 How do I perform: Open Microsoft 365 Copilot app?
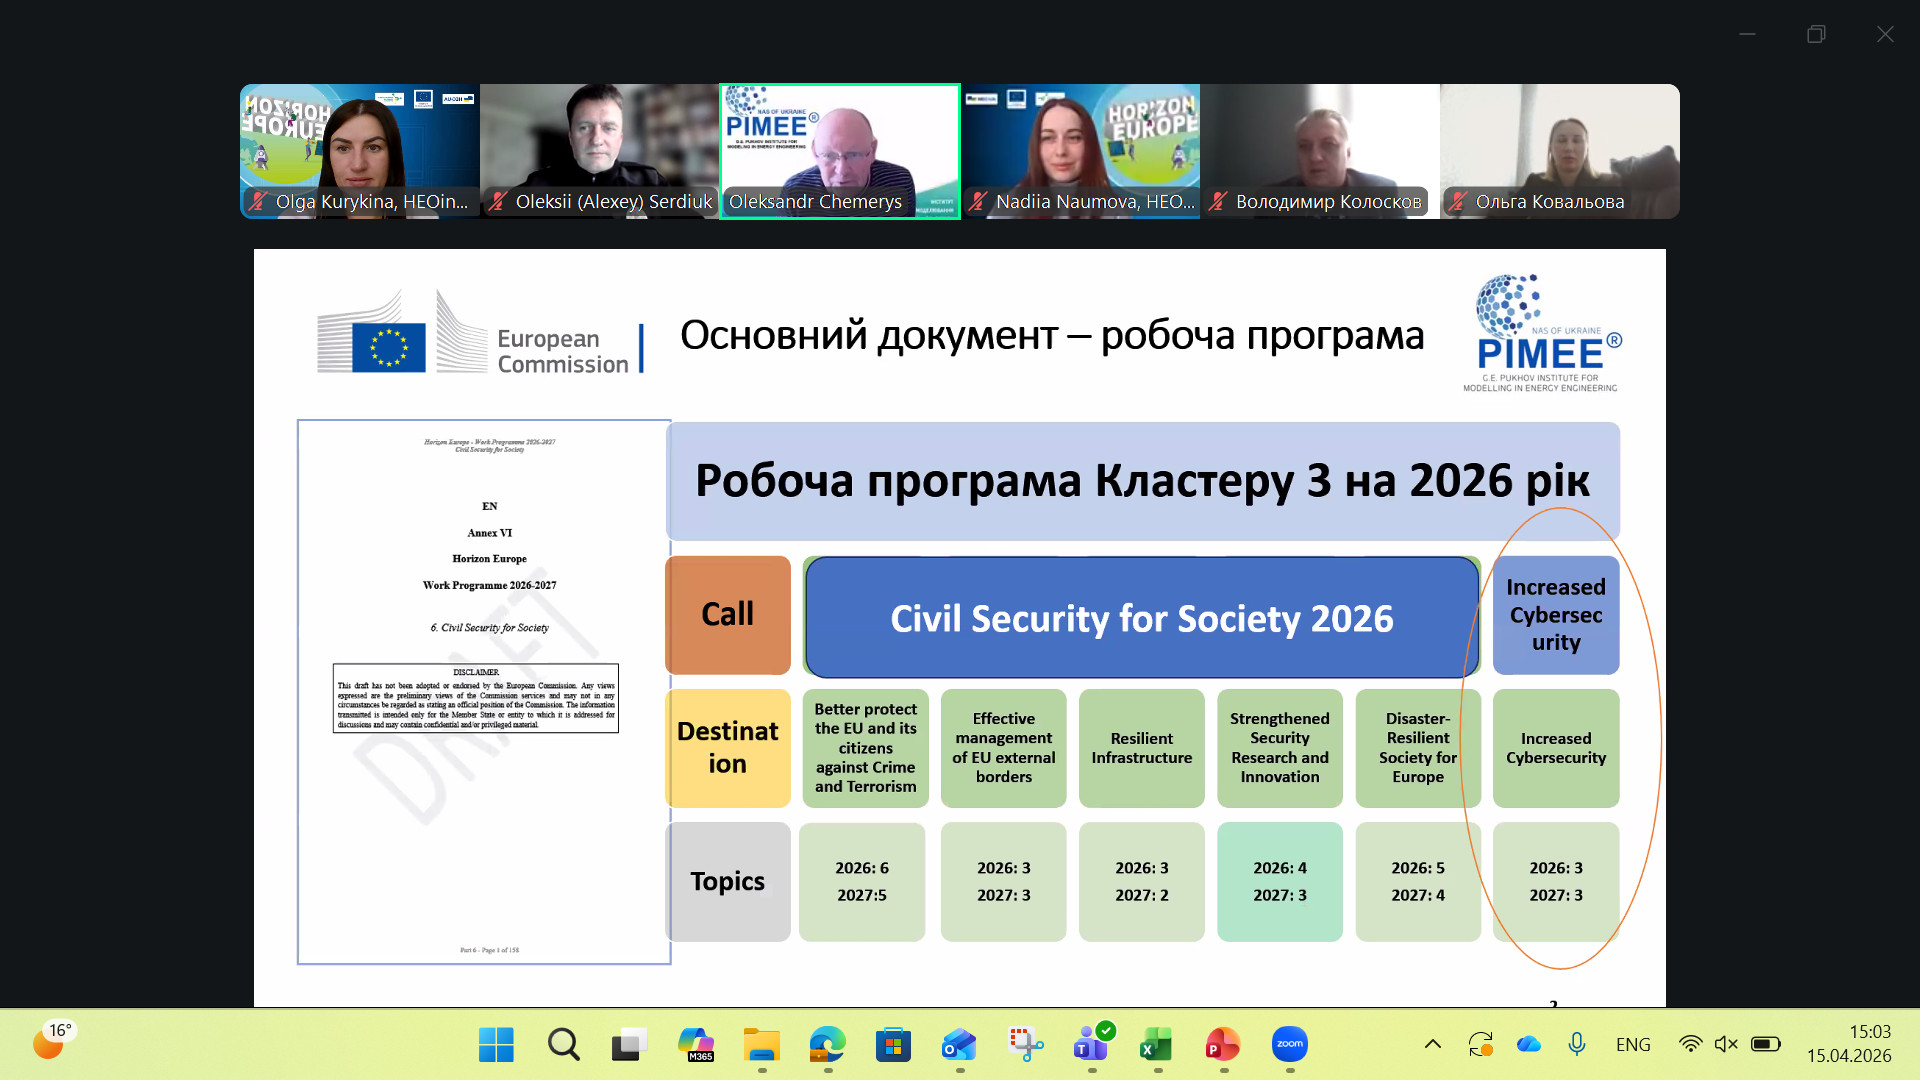click(x=695, y=1044)
